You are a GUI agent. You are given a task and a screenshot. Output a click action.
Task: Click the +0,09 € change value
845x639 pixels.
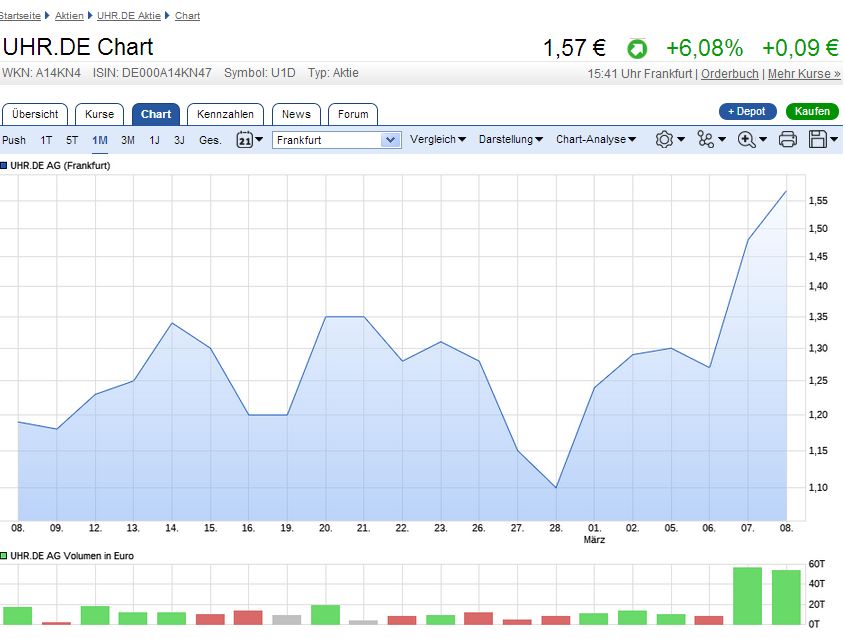click(800, 48)
